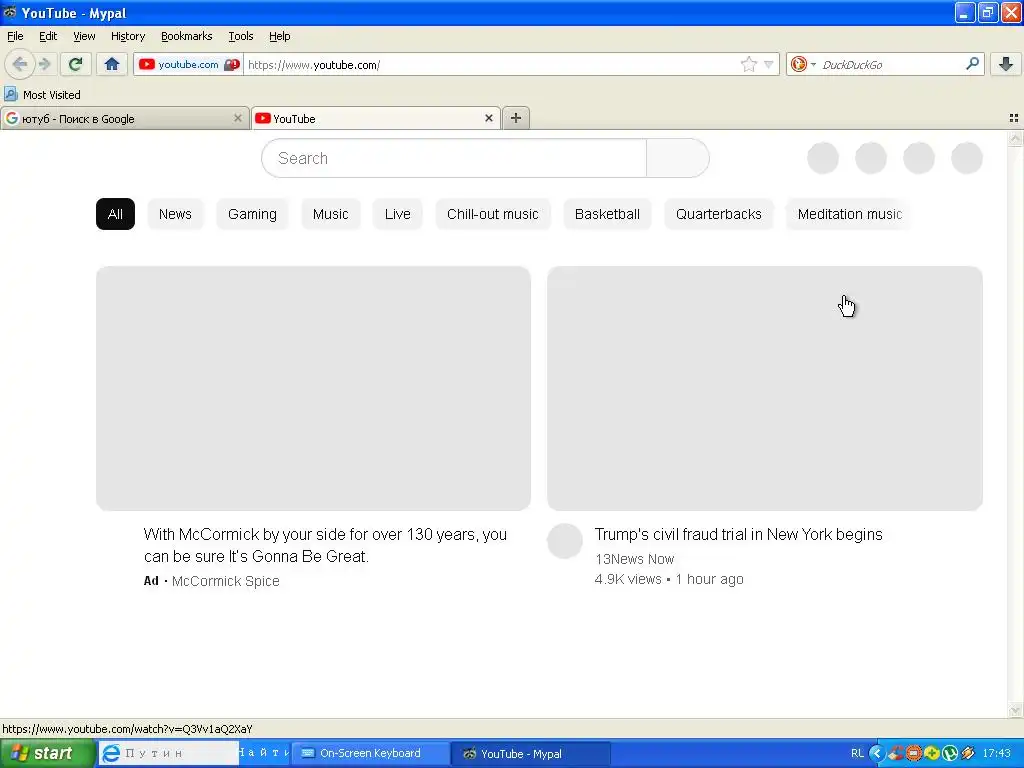Click the 13News Now channel avatar placeholder
Screen dimensions: 1024x768
pyautogui.click(x=565, y=541)
